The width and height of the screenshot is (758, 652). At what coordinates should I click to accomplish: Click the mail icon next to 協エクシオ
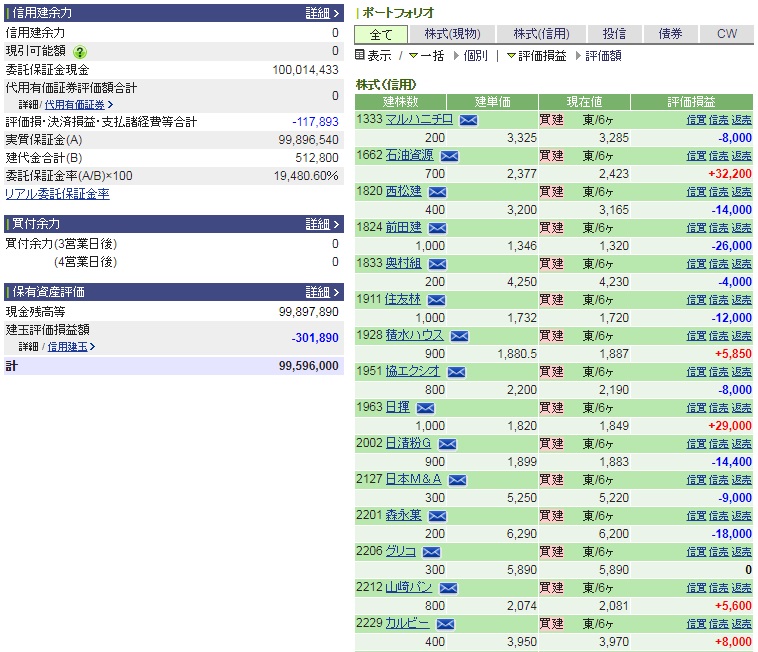click(x=456, y=372)
